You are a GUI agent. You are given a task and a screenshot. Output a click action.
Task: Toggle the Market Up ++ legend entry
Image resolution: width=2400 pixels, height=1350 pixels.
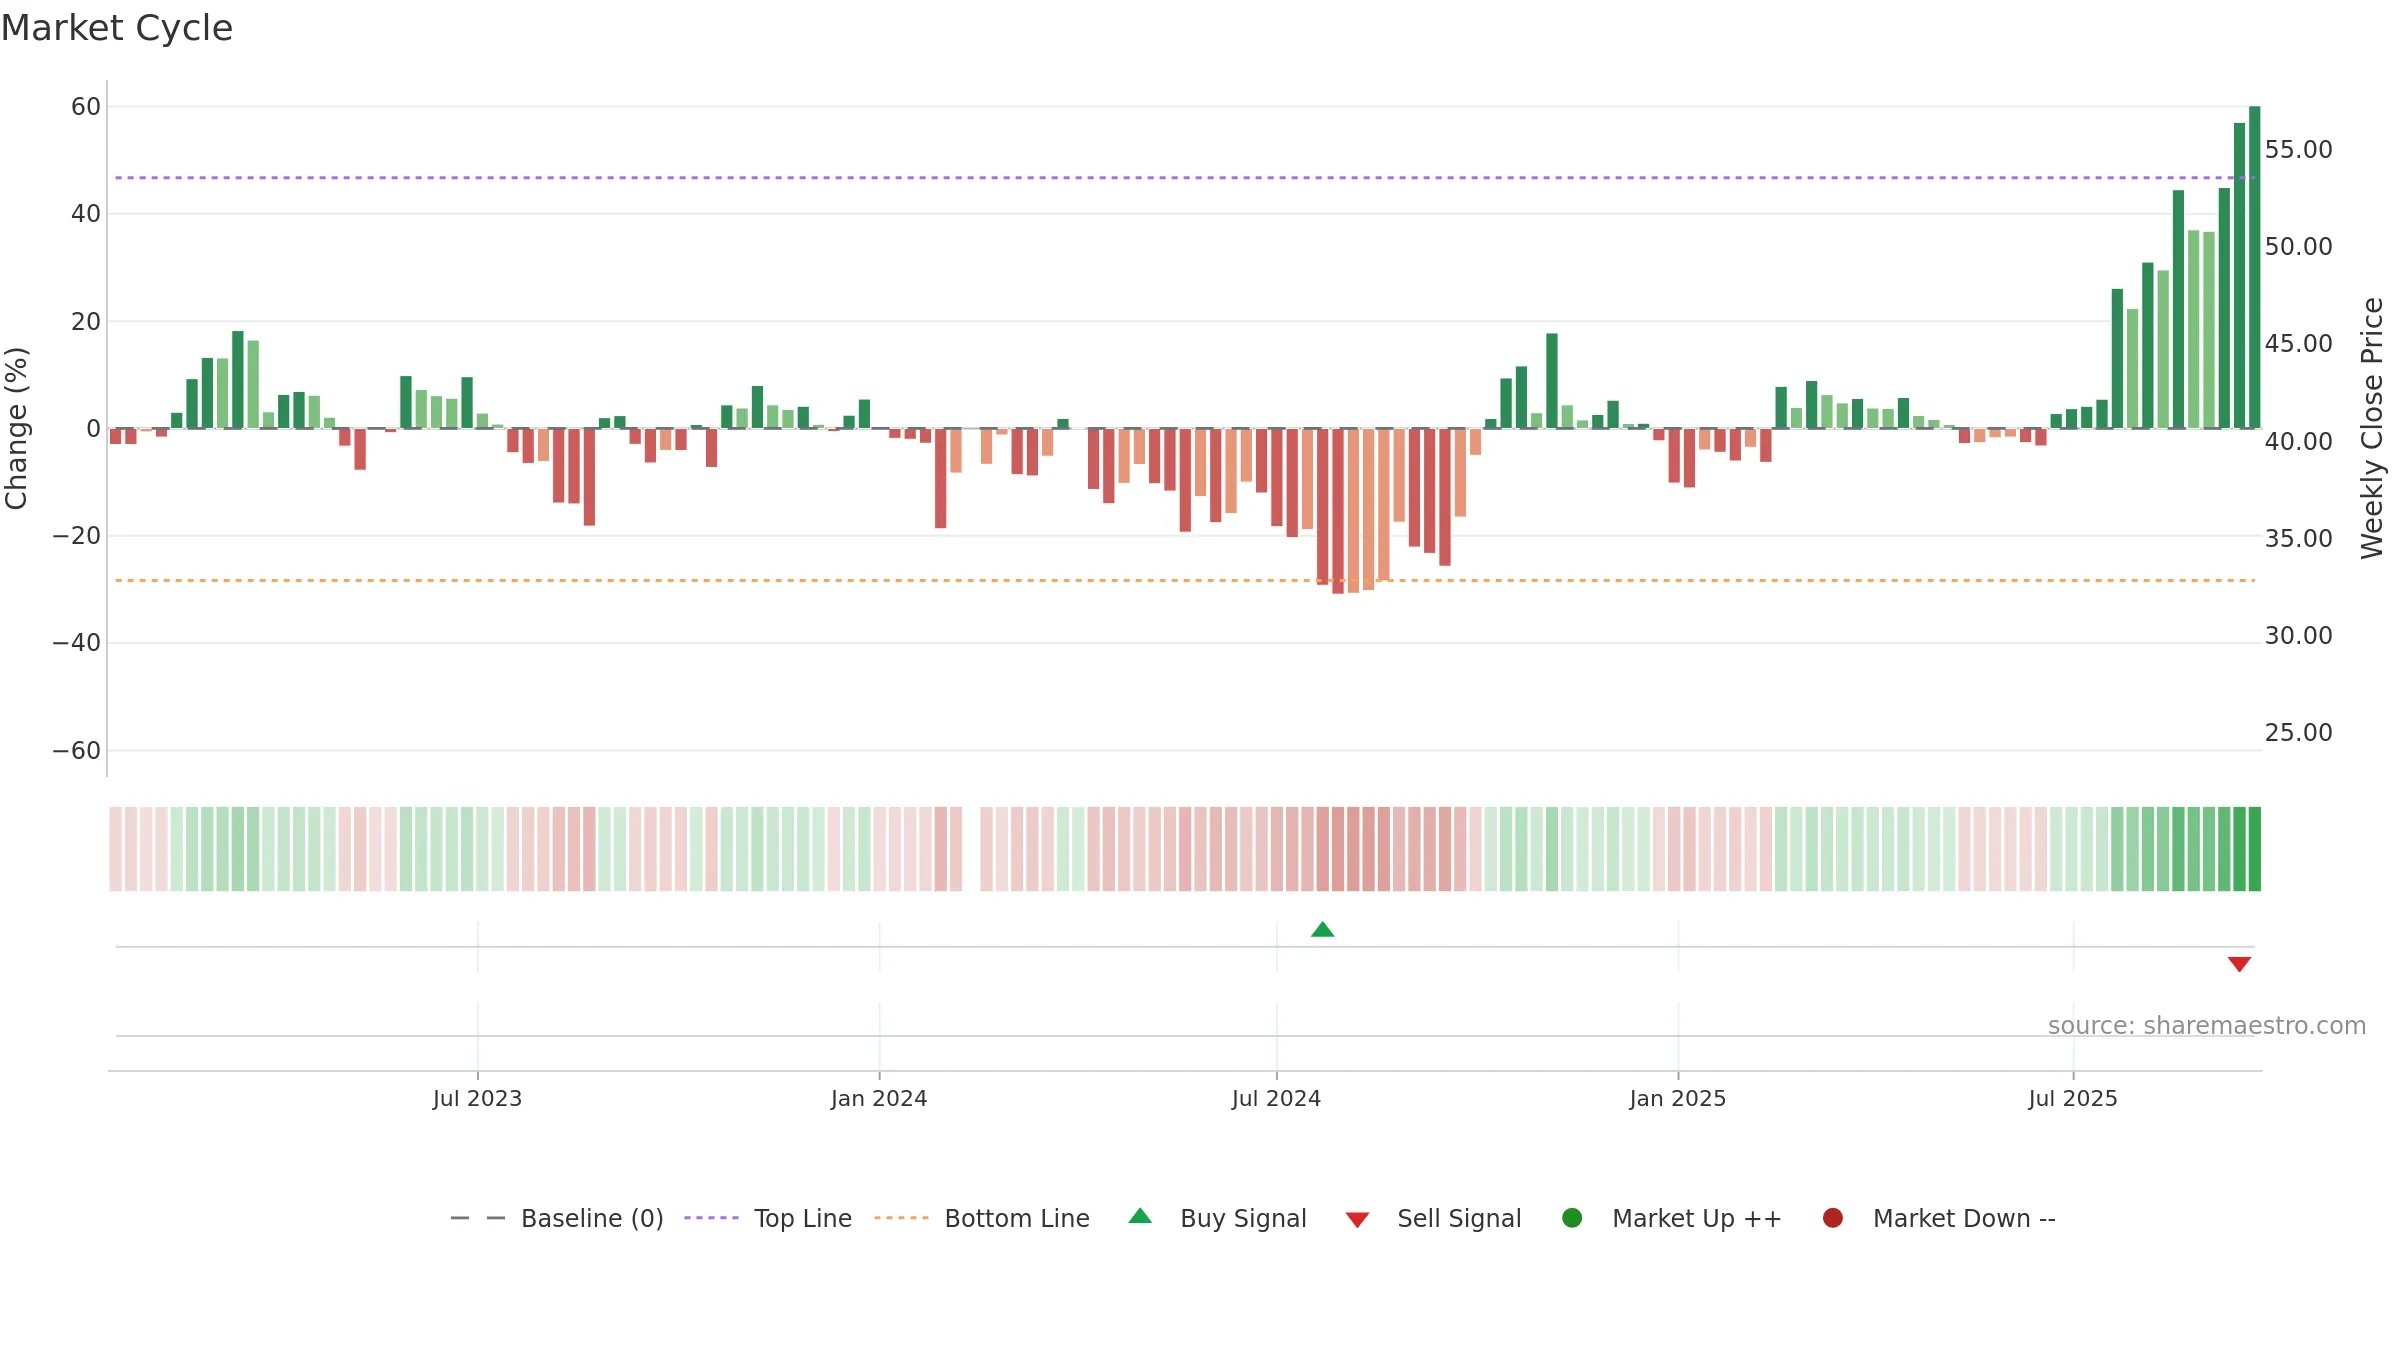1672,1218
